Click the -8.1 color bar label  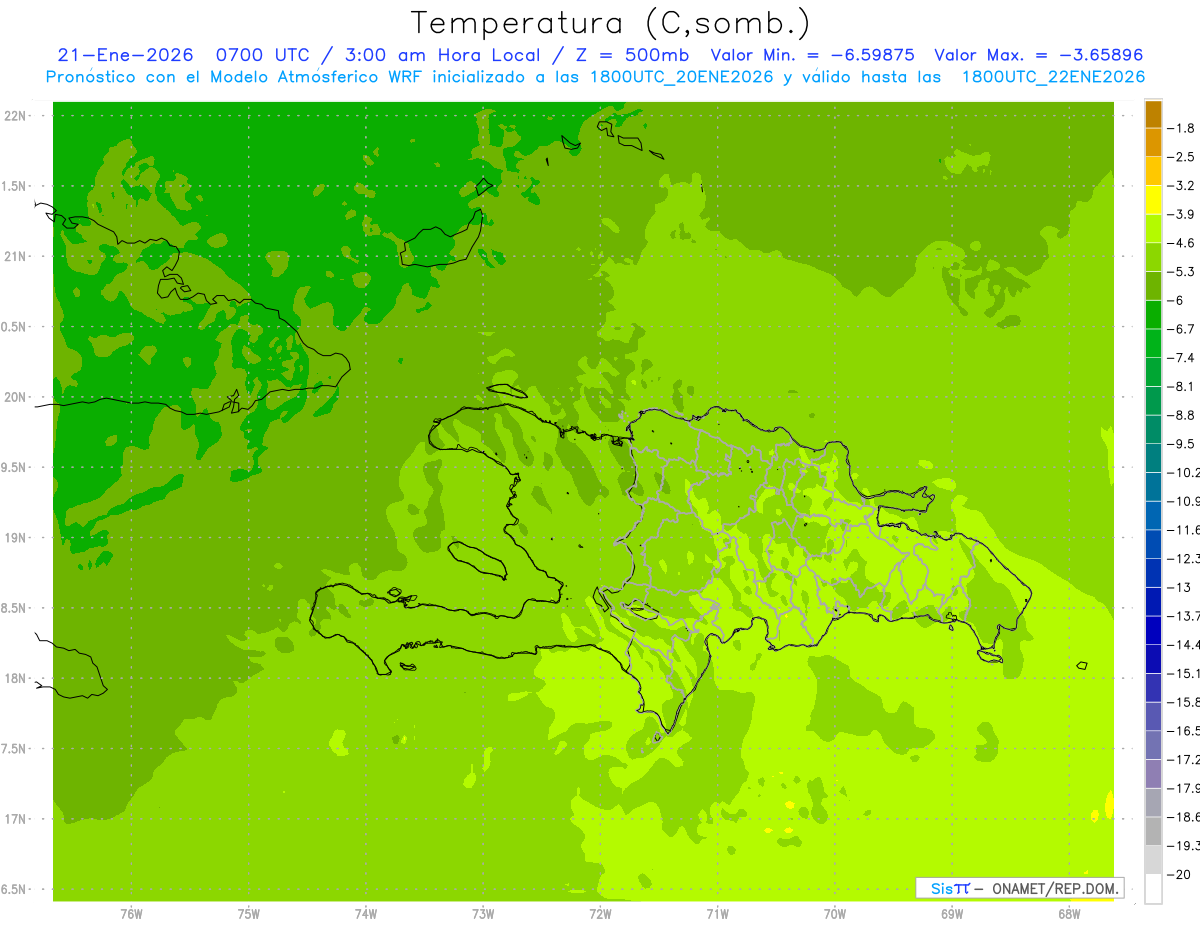click(1181, 386)
